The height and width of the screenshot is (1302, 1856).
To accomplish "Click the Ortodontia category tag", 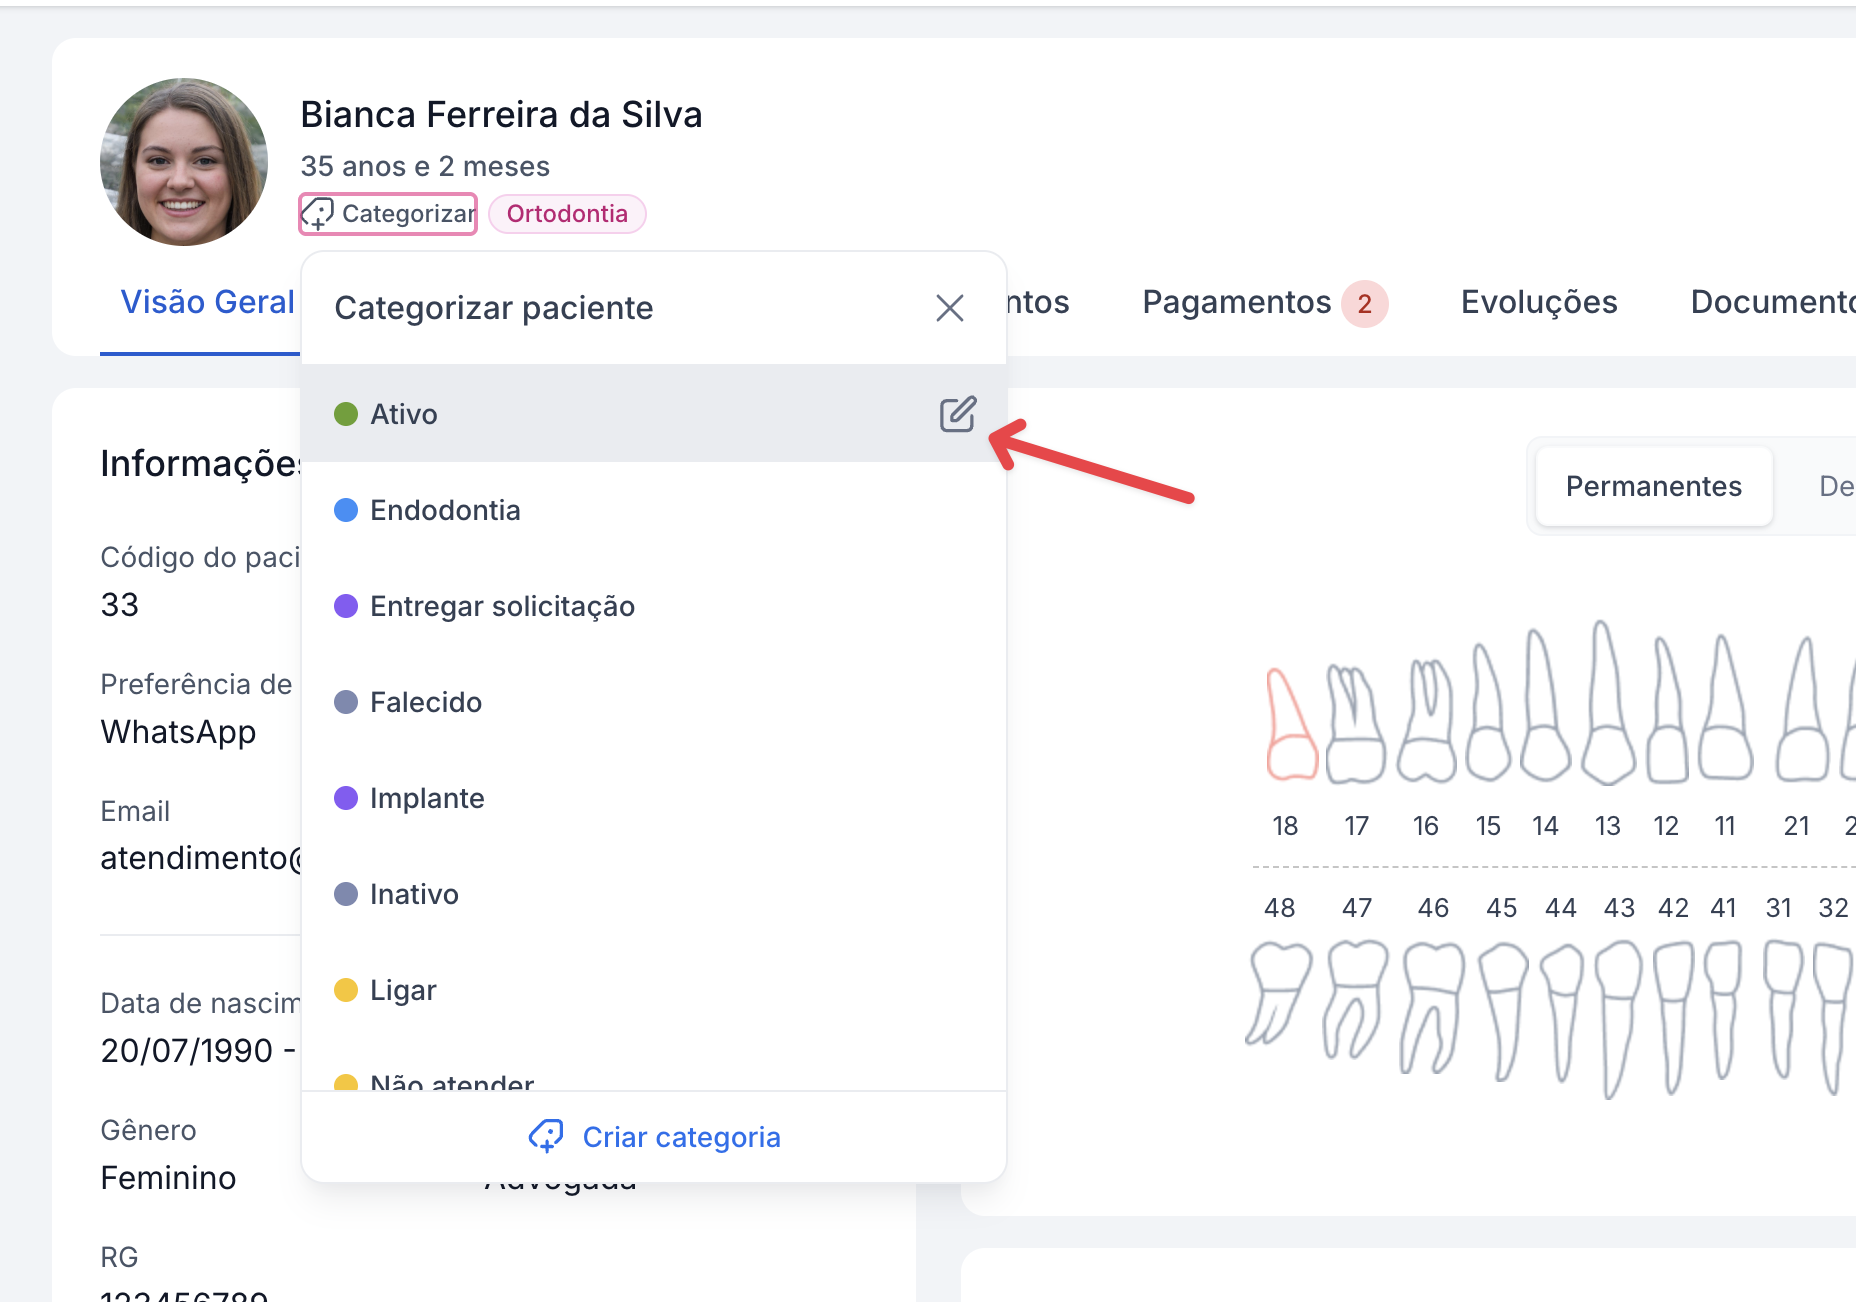I will tap(567, 214).
